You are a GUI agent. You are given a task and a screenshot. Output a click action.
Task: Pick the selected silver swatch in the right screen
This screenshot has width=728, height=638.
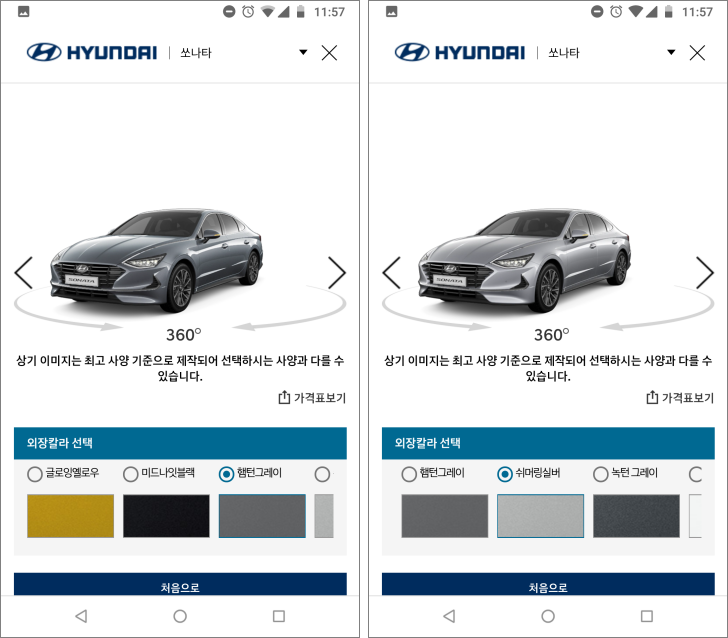point(540,516)
